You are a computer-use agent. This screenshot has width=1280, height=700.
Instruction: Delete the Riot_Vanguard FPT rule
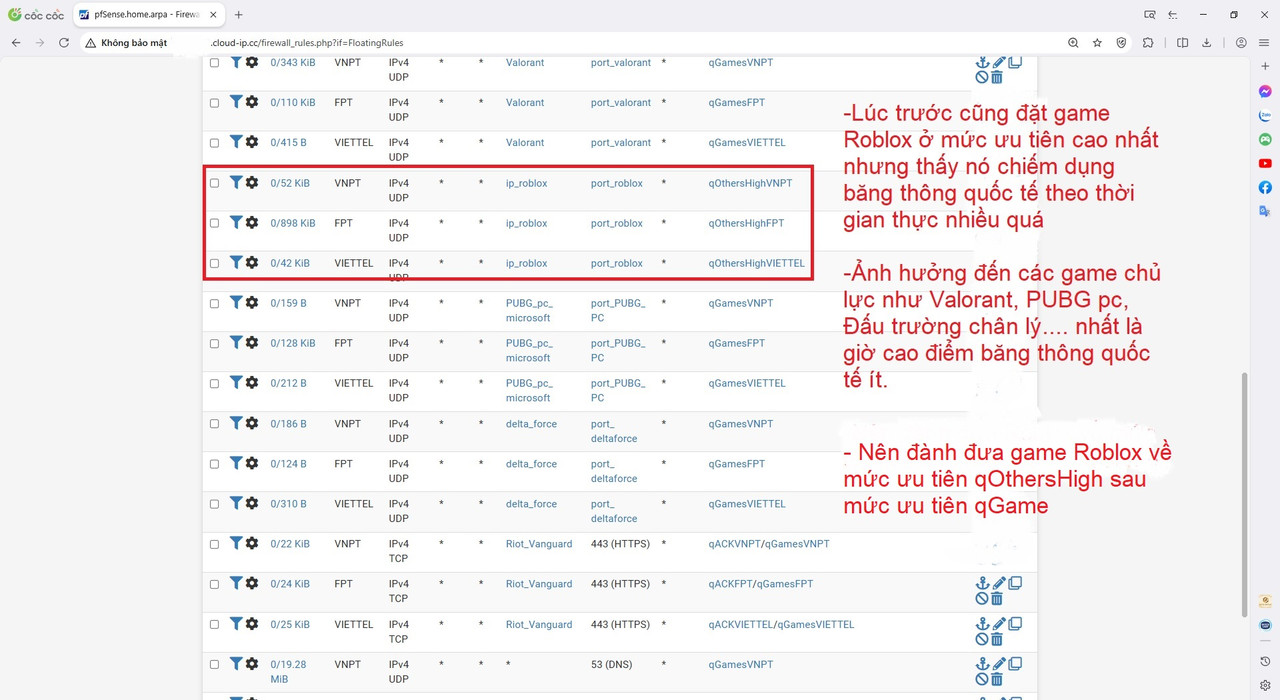997,598
